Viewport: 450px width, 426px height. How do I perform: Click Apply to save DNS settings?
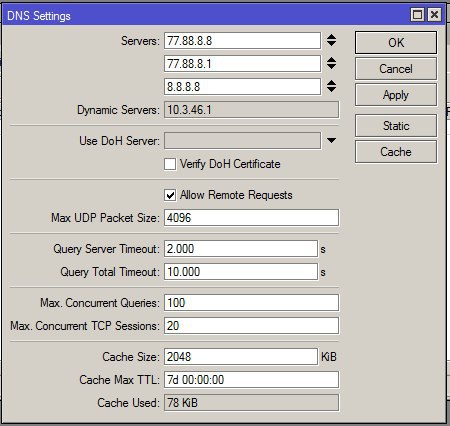point(396,95)
